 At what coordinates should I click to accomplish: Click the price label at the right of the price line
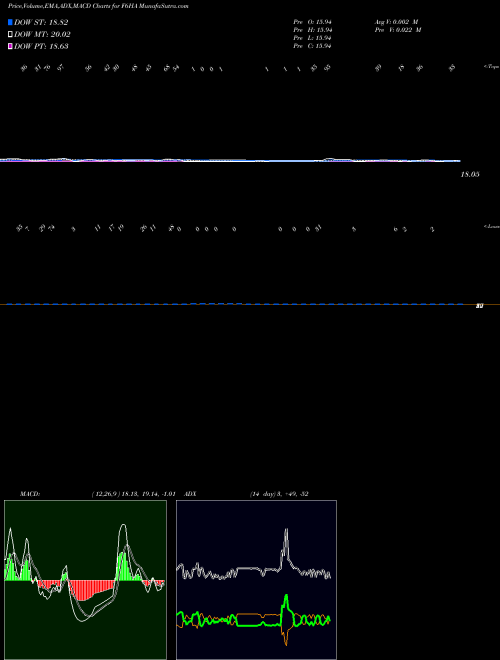click(470, 174)
